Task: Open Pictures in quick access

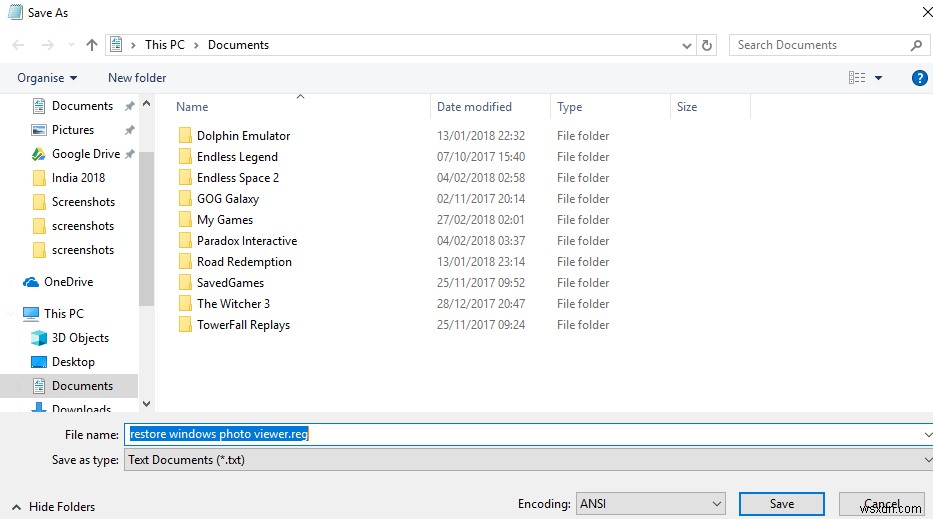Action: [73, 130]
